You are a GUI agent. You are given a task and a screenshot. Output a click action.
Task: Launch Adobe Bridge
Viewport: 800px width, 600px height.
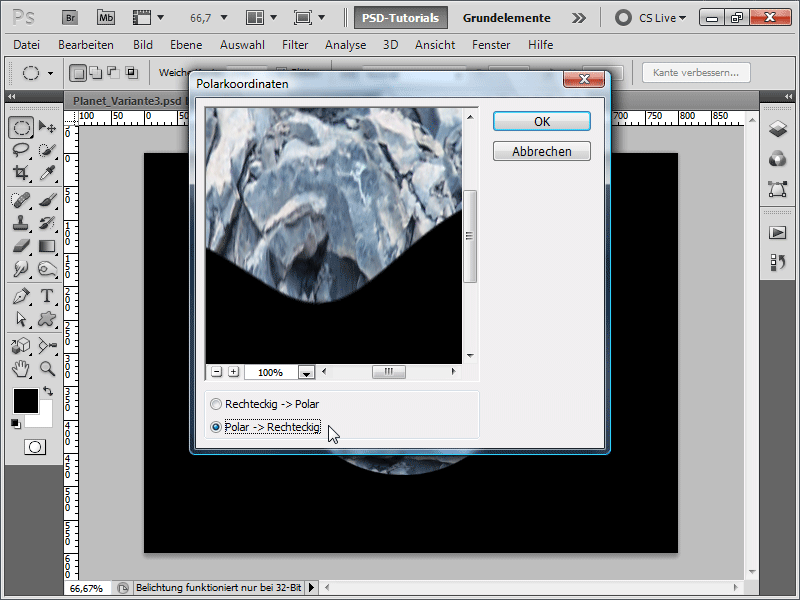point(70,18)
